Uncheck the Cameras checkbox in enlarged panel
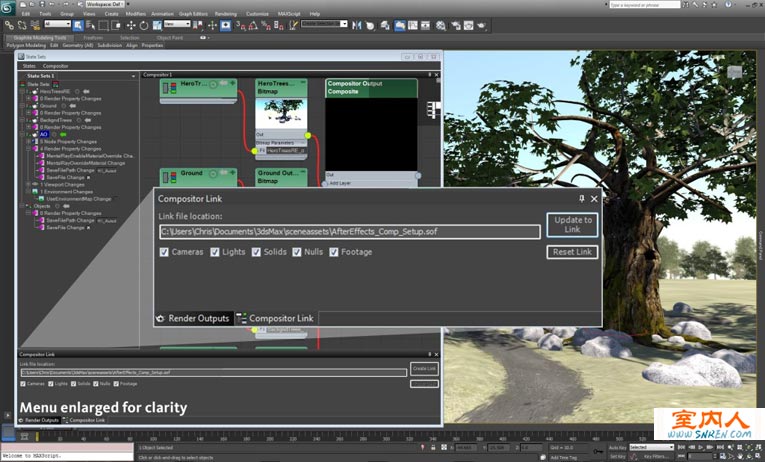The height and width of the screenshot is (462, 765). (x=165, y=252)
